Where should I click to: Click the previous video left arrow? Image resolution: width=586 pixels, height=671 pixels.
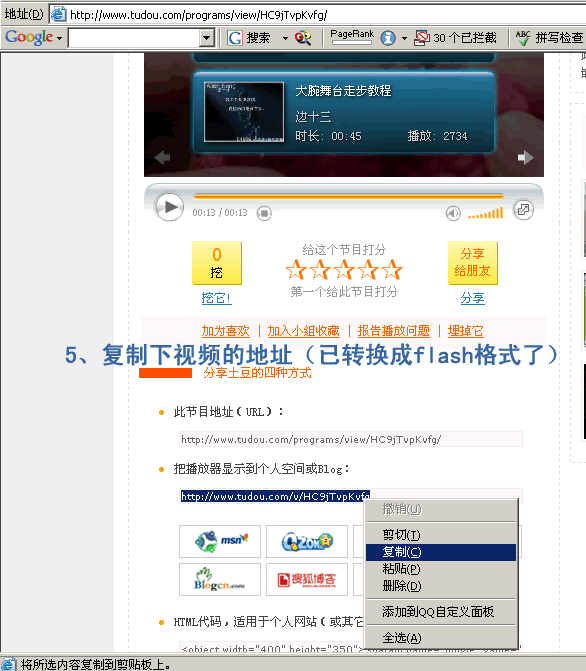point(162,157)
